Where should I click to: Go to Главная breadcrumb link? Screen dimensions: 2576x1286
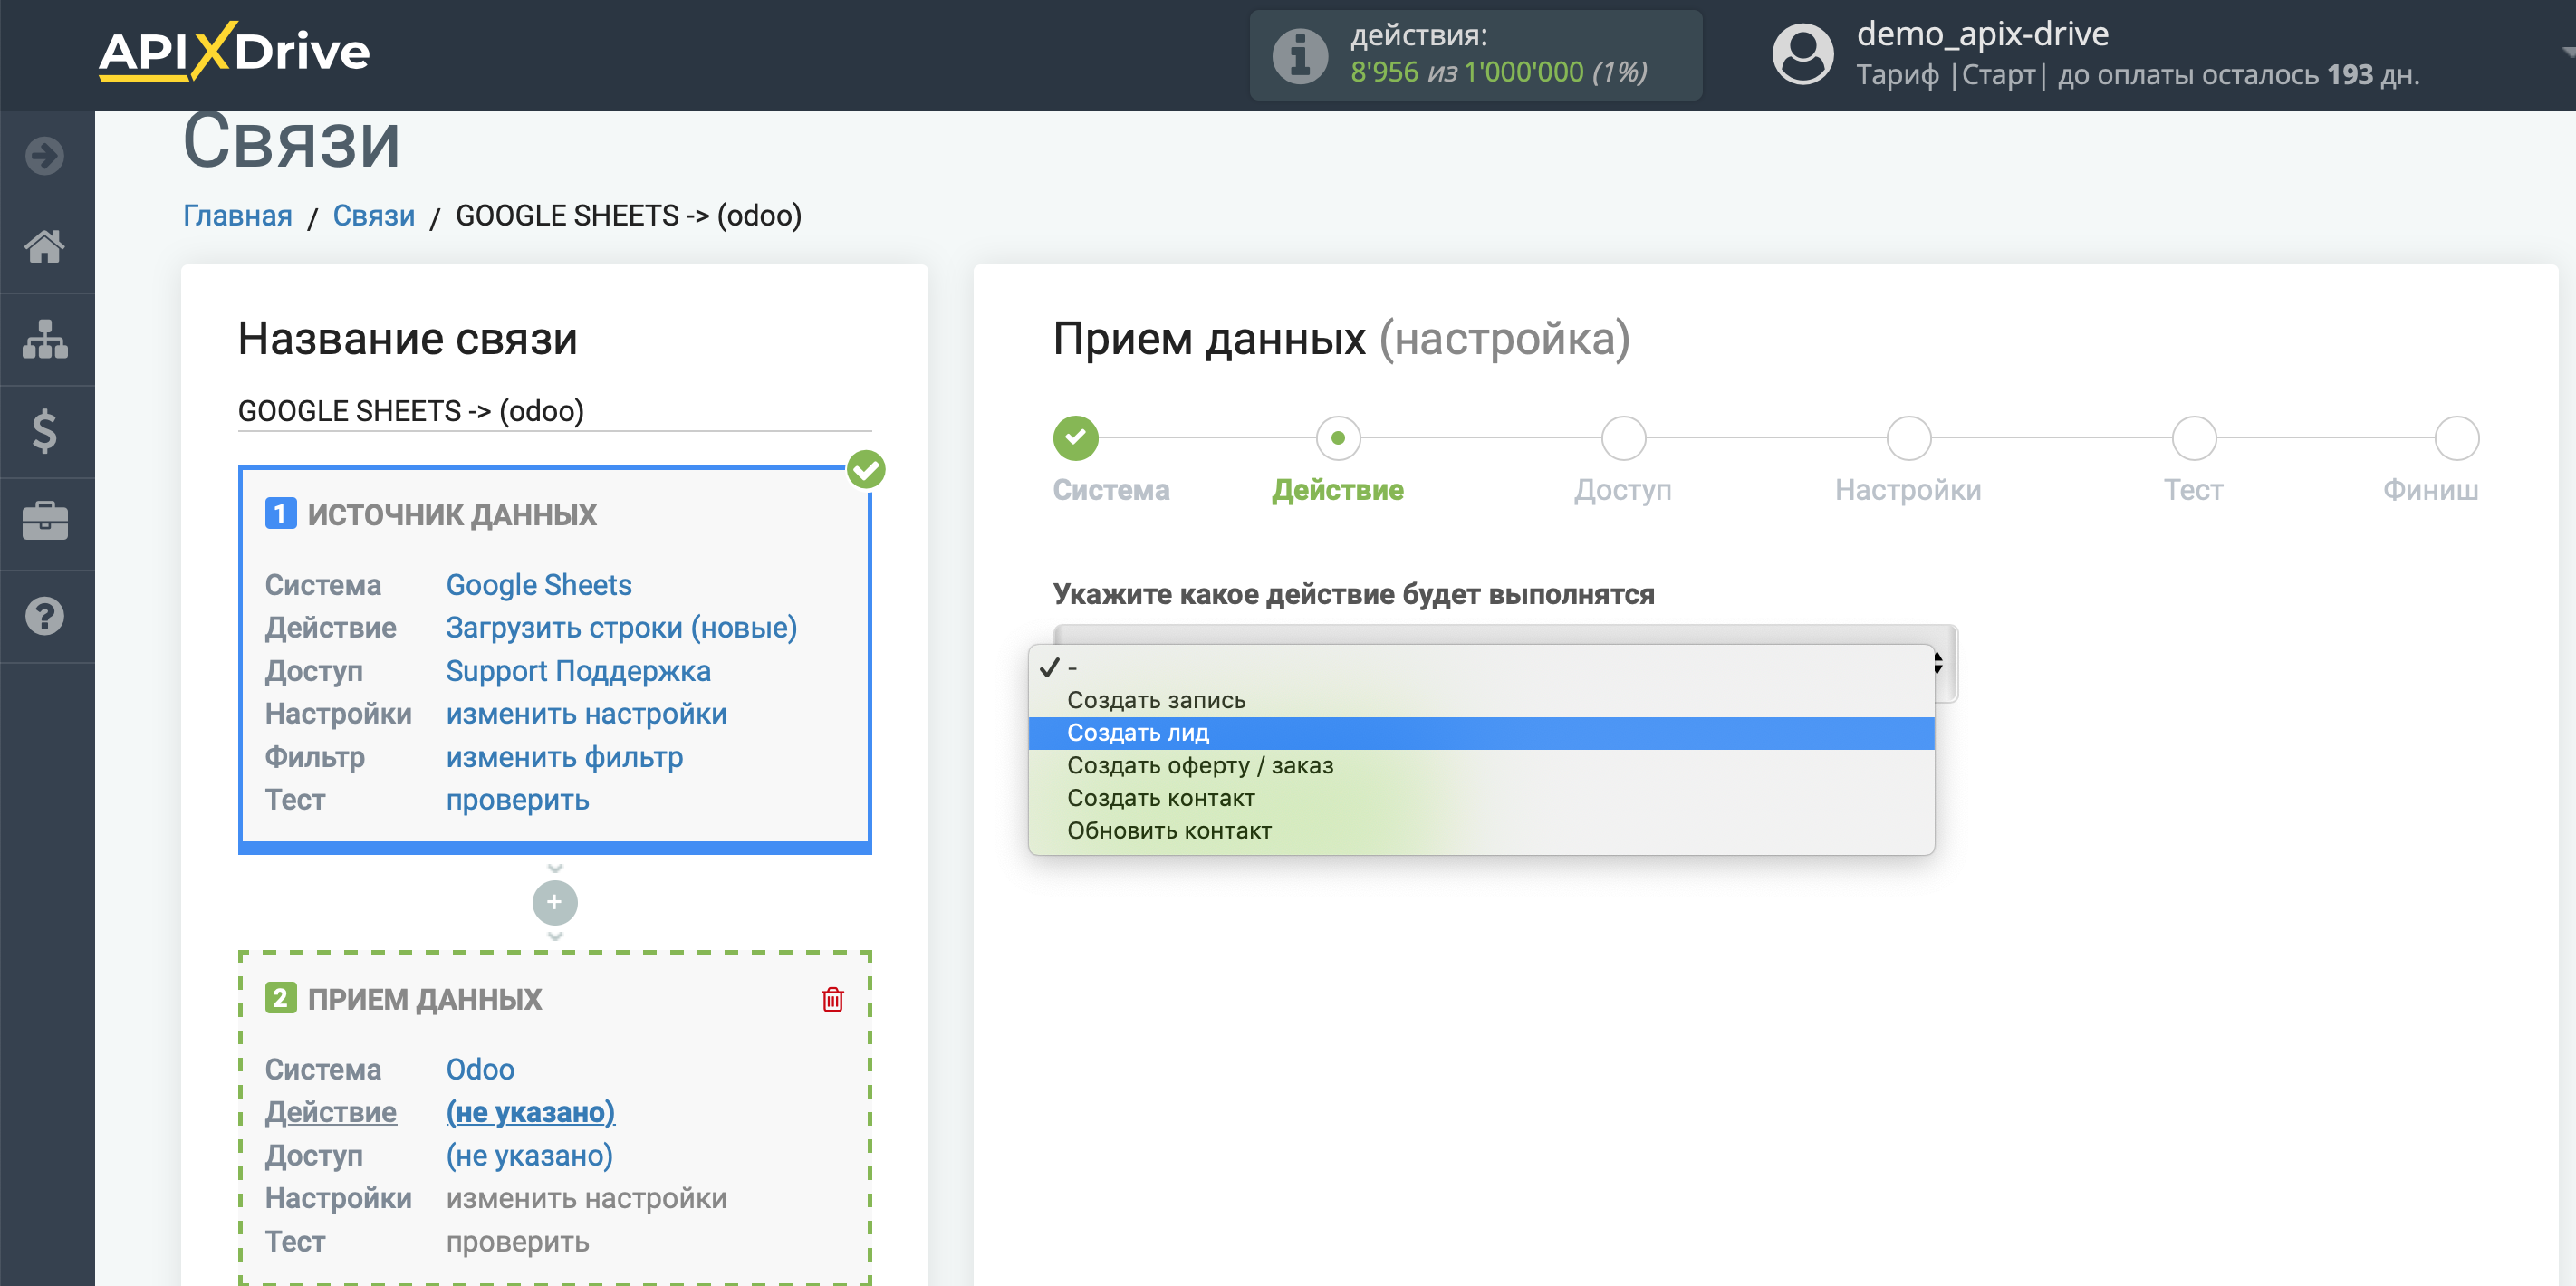(237, 215)
